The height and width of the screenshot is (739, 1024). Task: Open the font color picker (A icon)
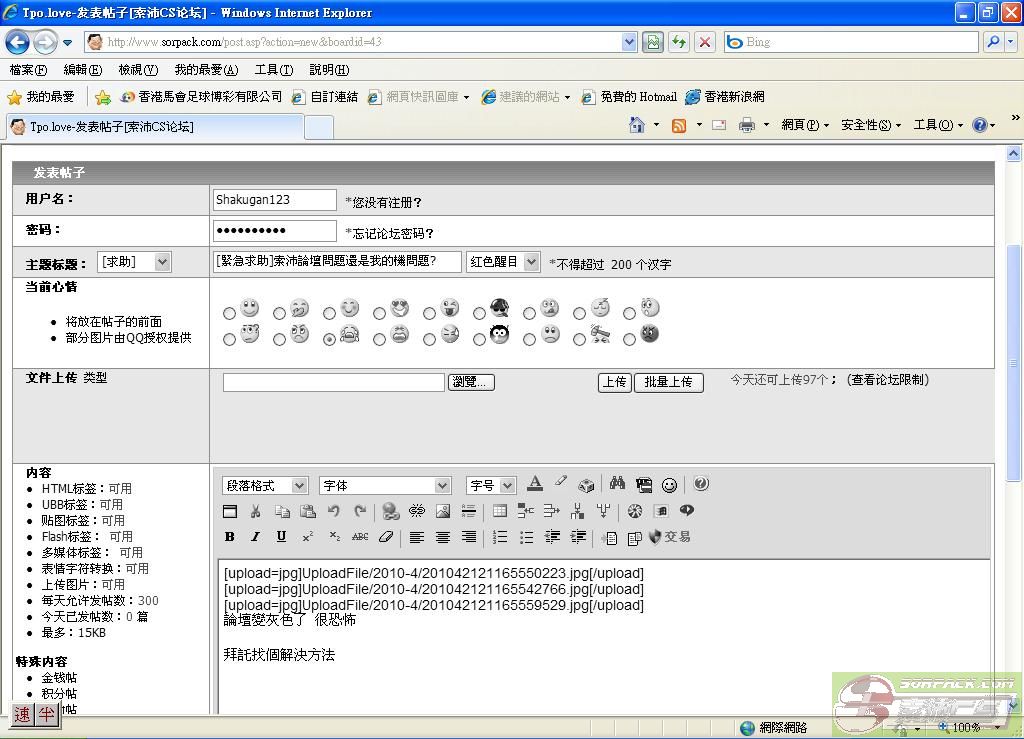coord(535,484)
